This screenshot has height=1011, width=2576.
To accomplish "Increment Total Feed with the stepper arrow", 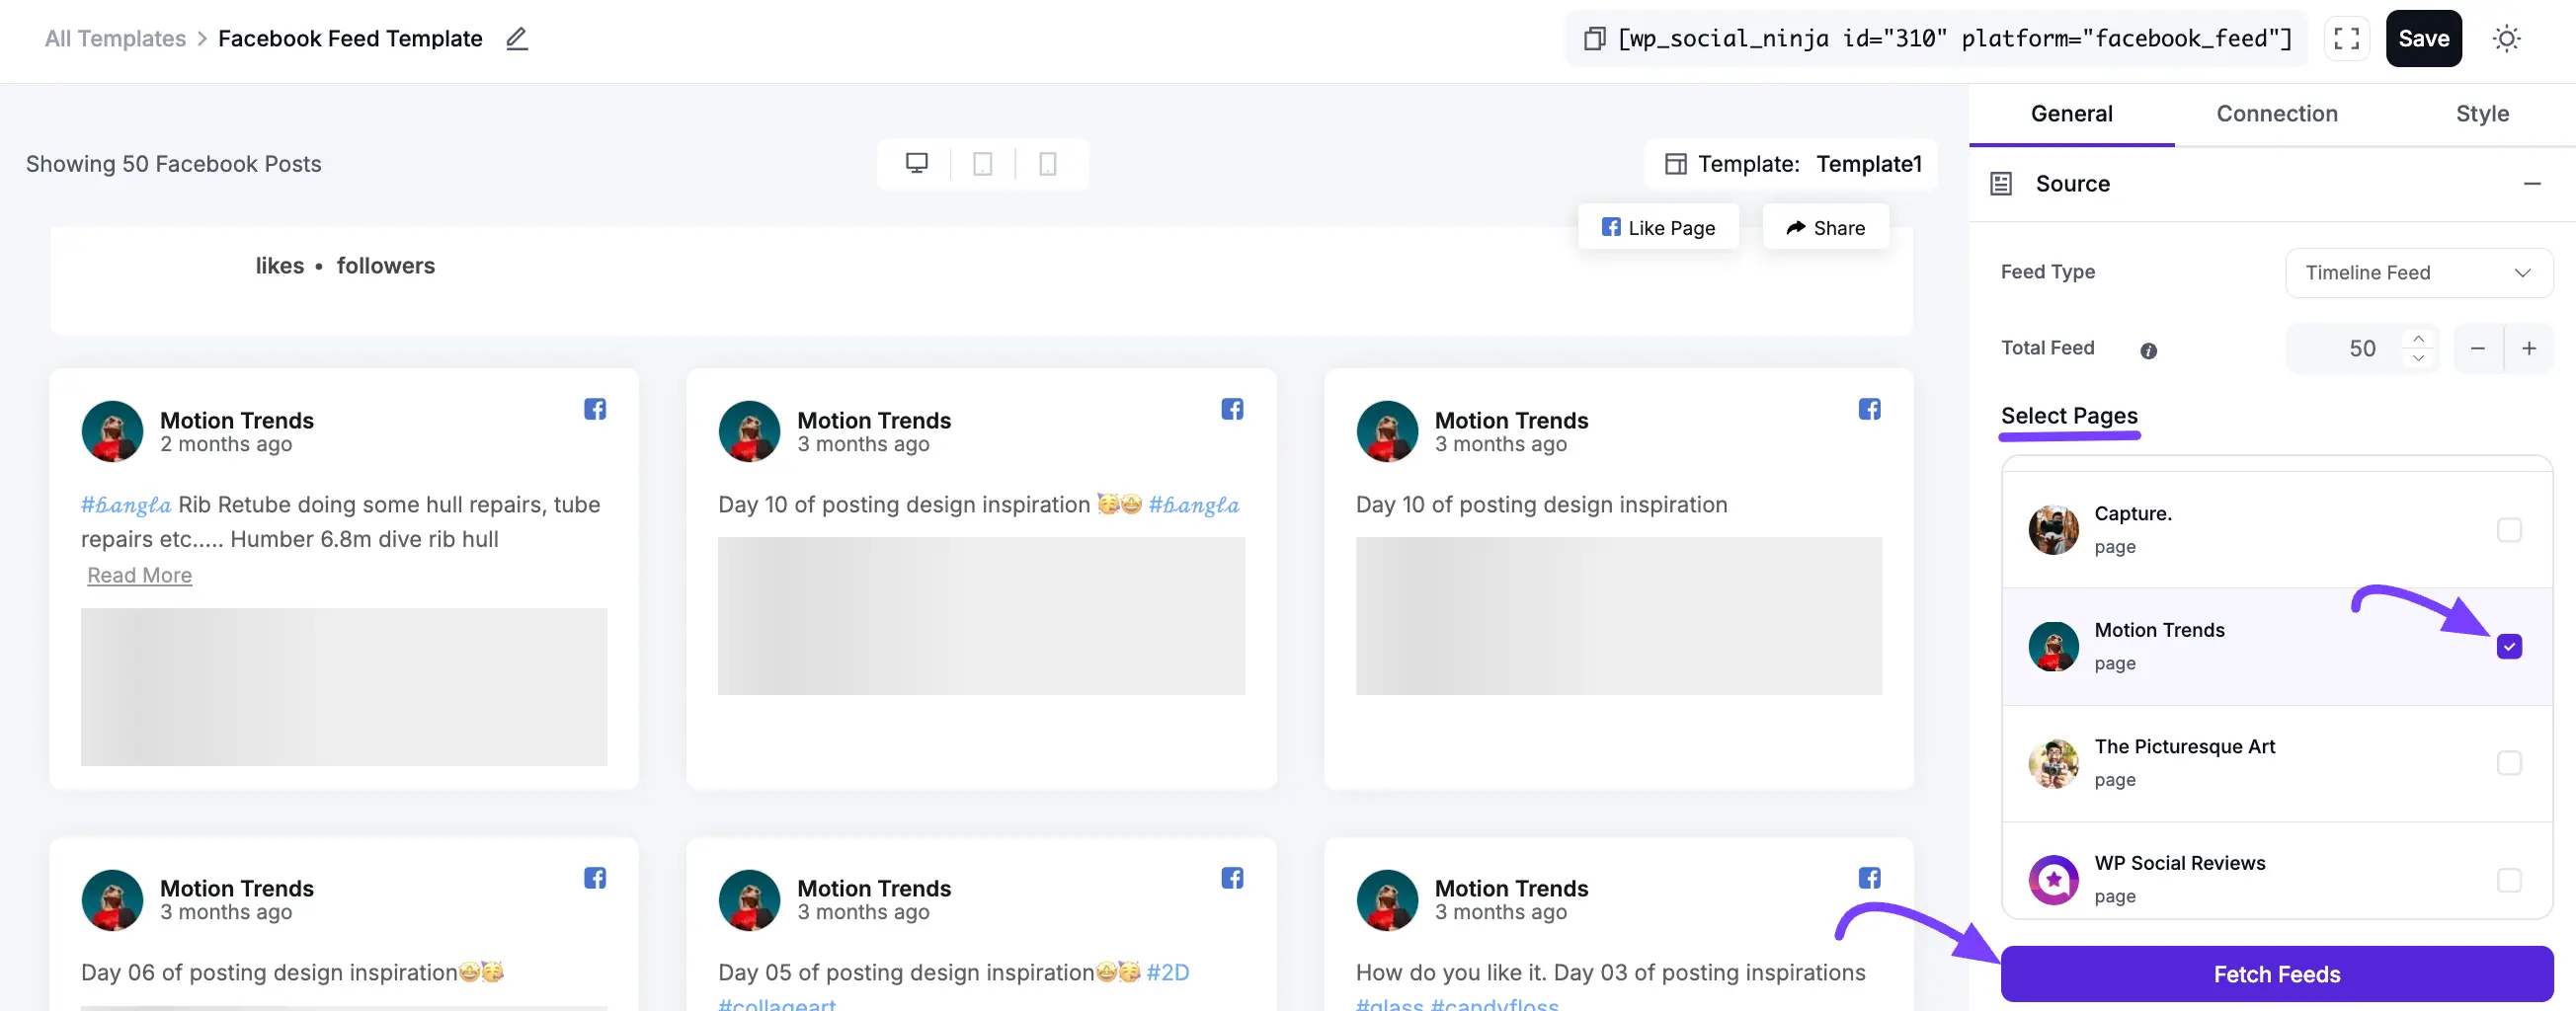I will point(2419,340).
